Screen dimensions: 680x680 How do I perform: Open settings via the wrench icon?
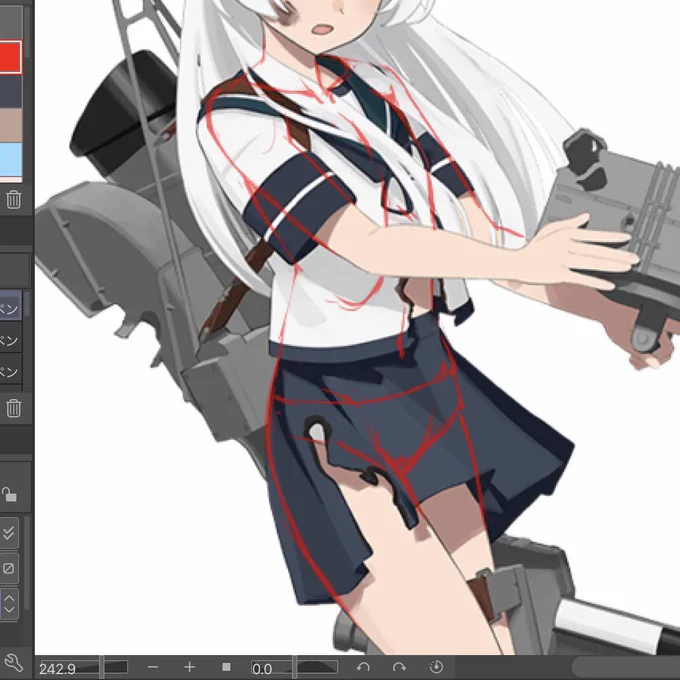click(13, 664)
